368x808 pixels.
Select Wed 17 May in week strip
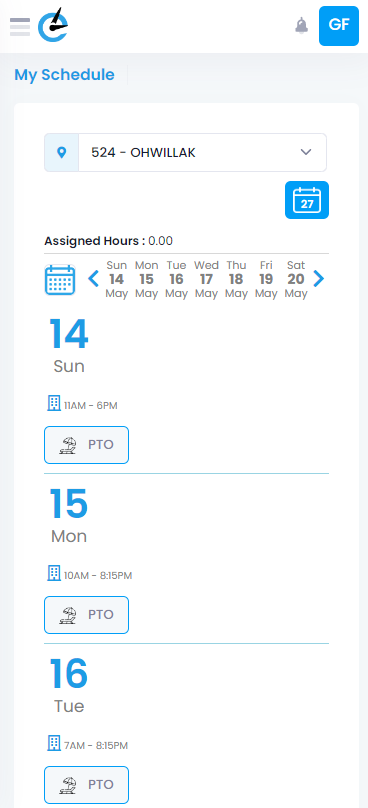pyautogui.click(x=206, y=279)
